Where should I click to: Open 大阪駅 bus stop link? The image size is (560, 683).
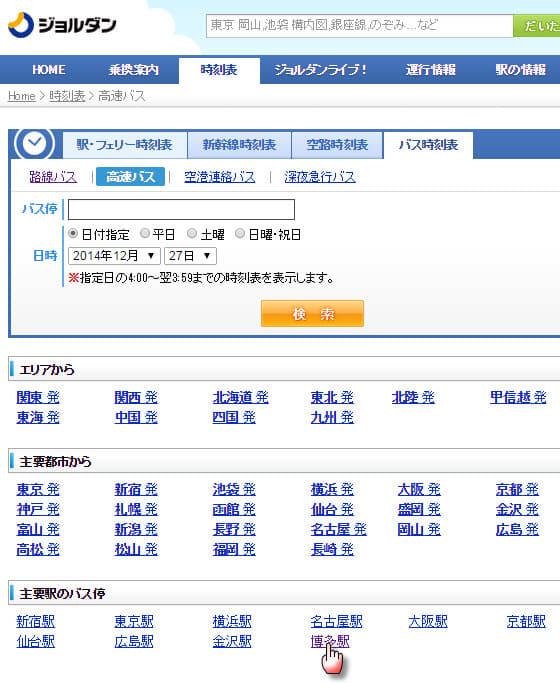[x=428, y=622]
